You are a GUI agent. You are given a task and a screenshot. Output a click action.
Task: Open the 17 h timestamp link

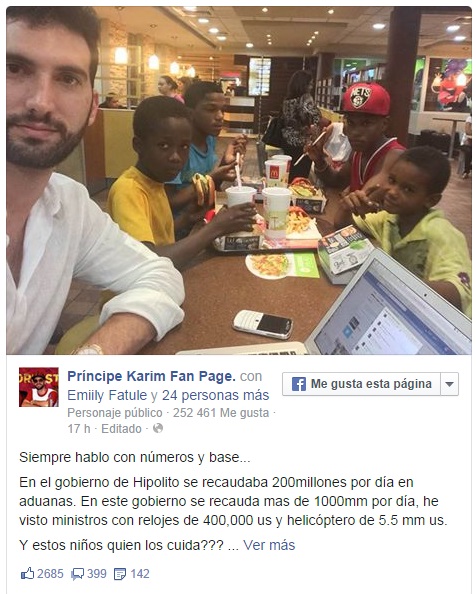point(79,429)
